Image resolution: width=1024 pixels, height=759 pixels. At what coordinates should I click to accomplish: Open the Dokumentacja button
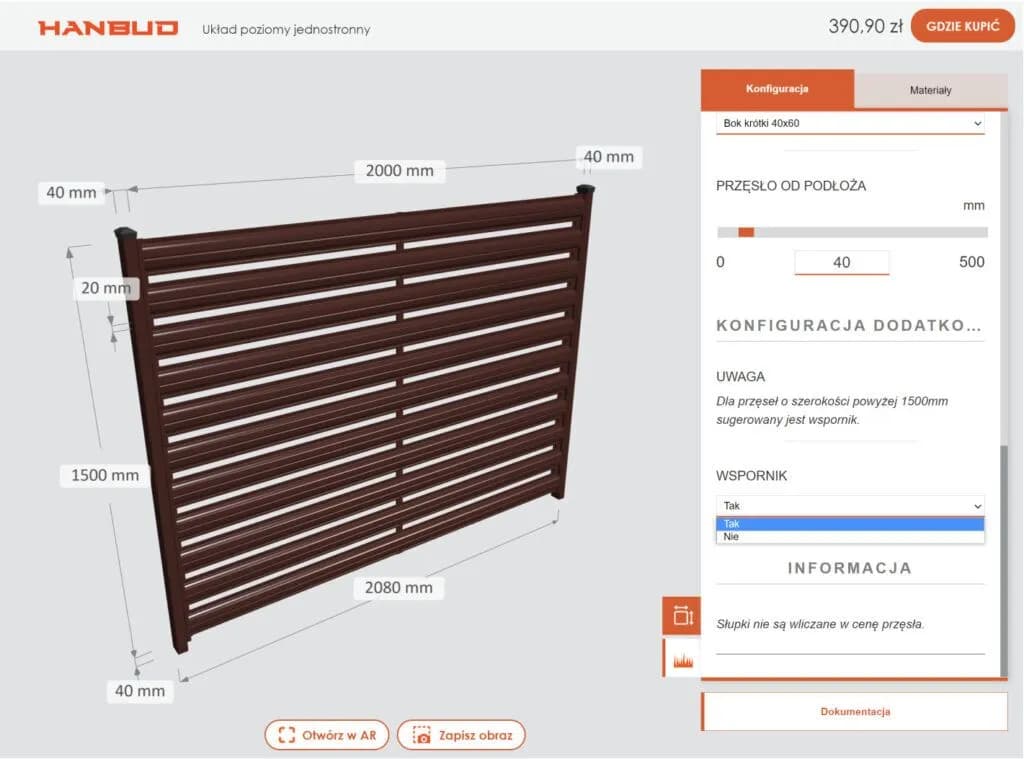pyautogui.click(x=855, y=712)
